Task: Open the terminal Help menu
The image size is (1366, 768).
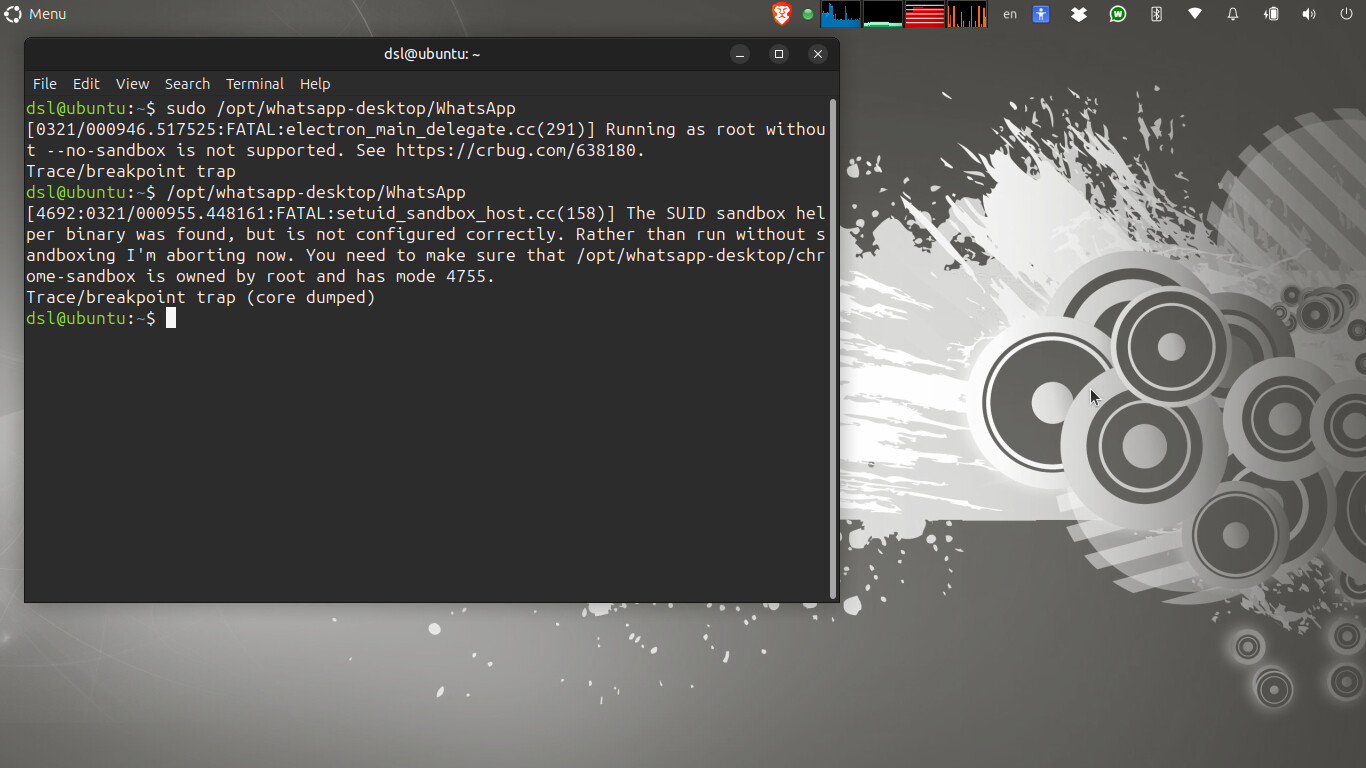Action: [315, 84]
